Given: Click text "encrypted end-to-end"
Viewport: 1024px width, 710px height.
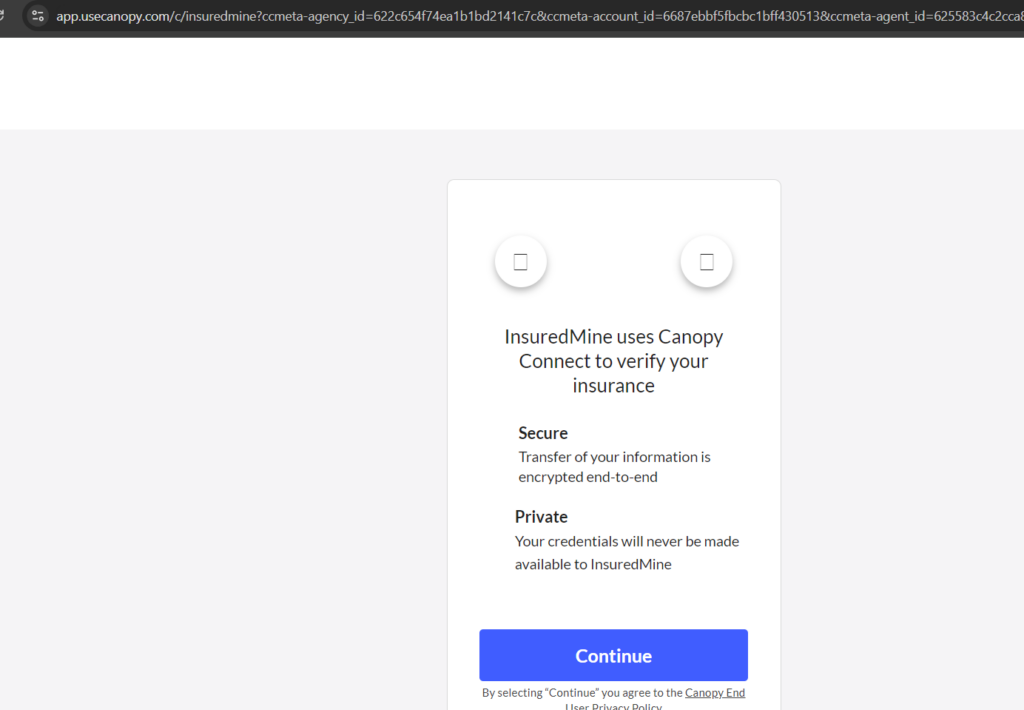Looking at the screenshot, I should click(x=588, y=477).
